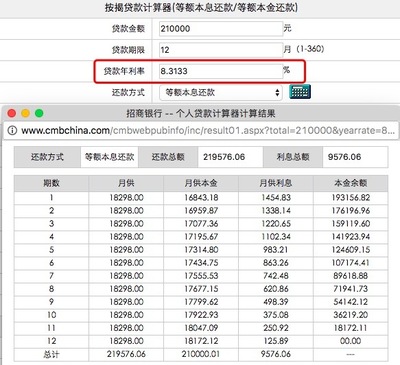Click the interest value 498.39
The width and height of the screenshot is (400, 365).
point(276,302)
